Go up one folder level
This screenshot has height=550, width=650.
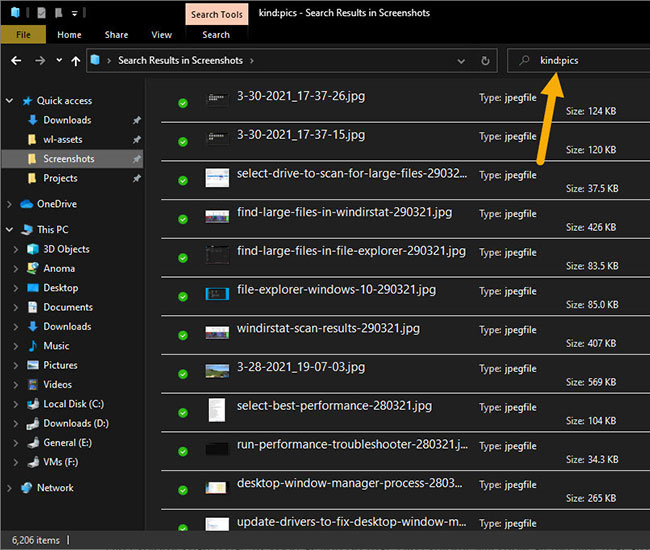[x=75, y=61]
